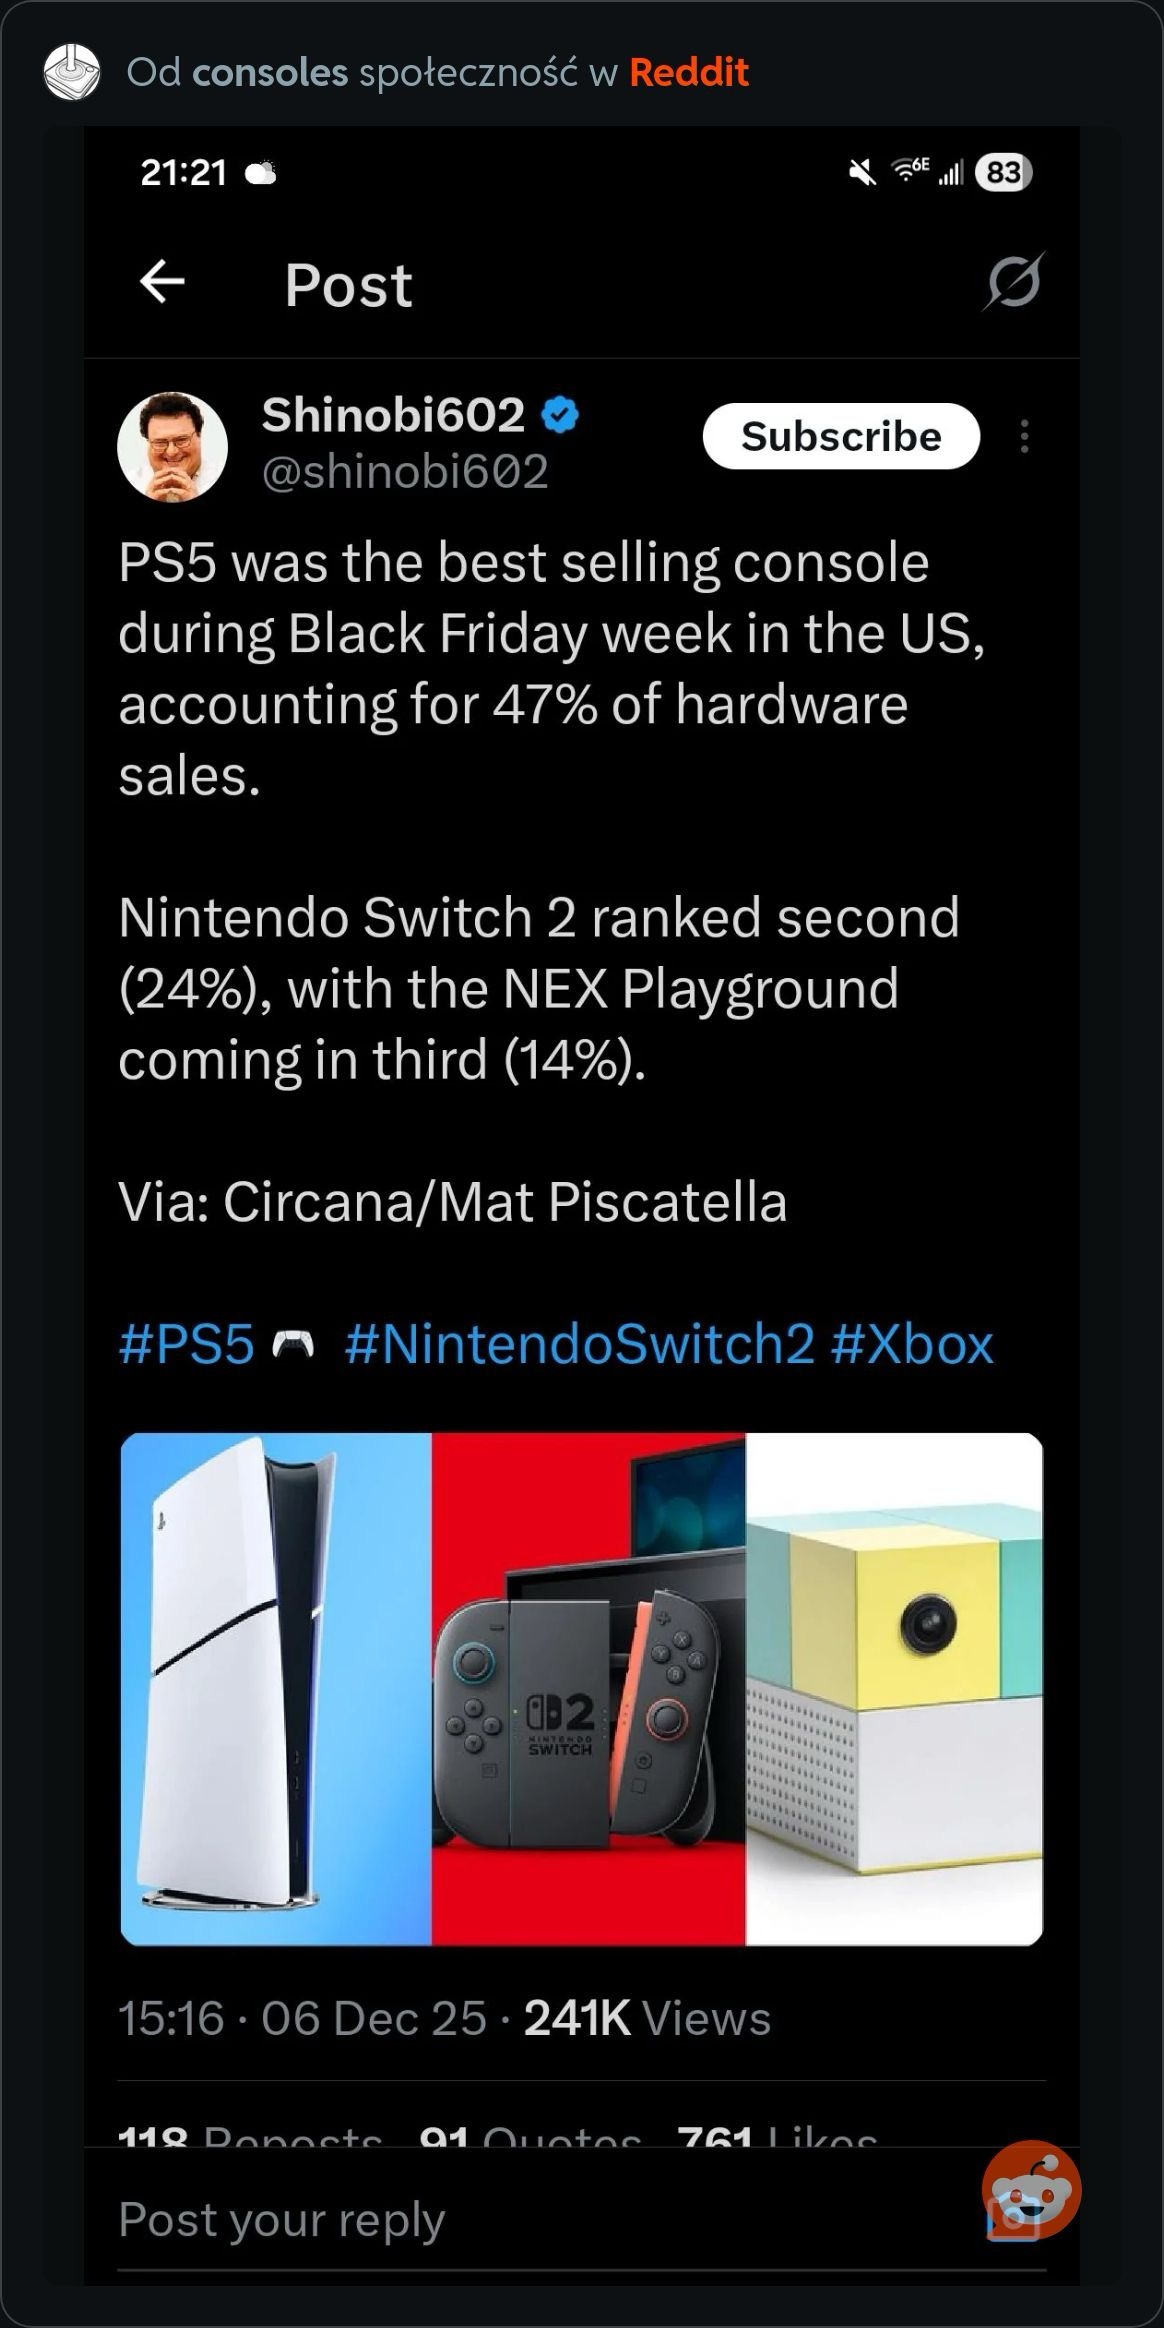Open the PS5 console image
Viewport: 1164px width, 2328px height.
point(276,1688)
